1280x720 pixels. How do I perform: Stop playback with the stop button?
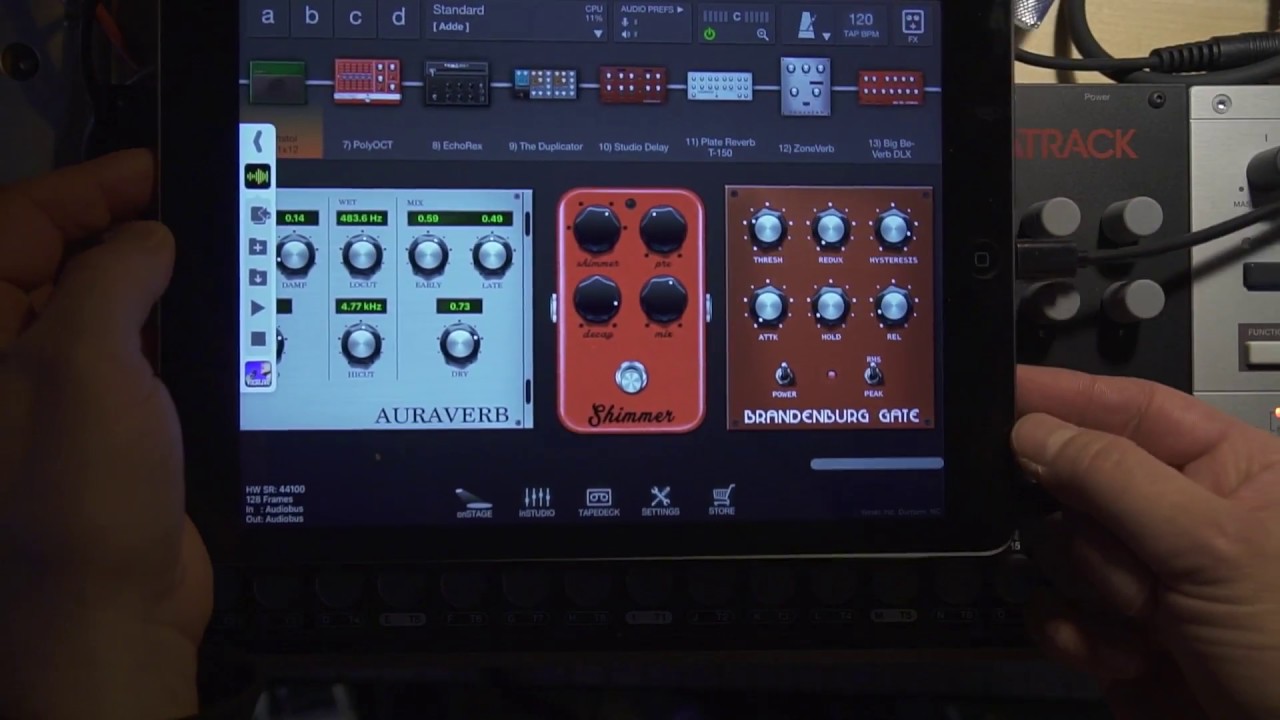258,339
